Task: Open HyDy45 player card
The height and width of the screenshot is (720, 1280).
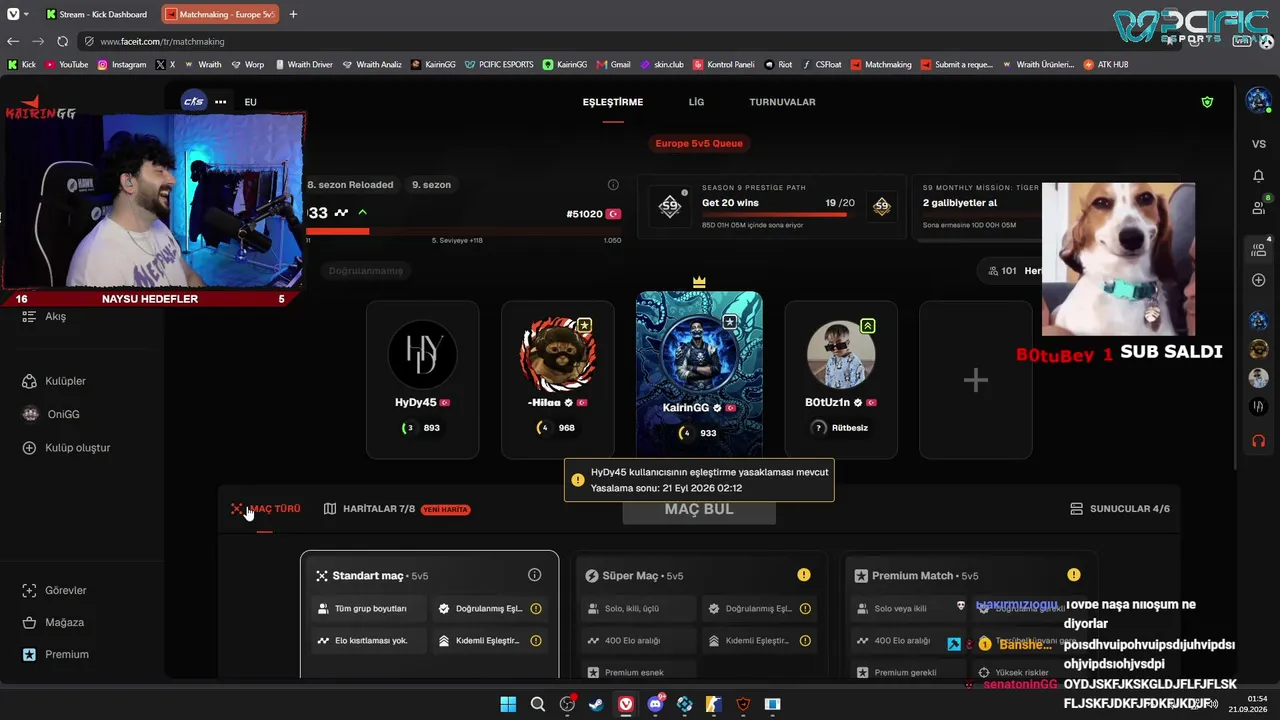Action: (423, 380)
